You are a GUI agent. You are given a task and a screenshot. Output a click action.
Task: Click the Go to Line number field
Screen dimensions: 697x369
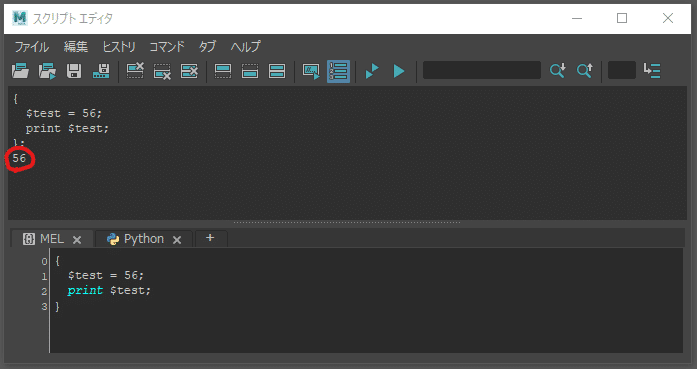click(x=621, y=70)
